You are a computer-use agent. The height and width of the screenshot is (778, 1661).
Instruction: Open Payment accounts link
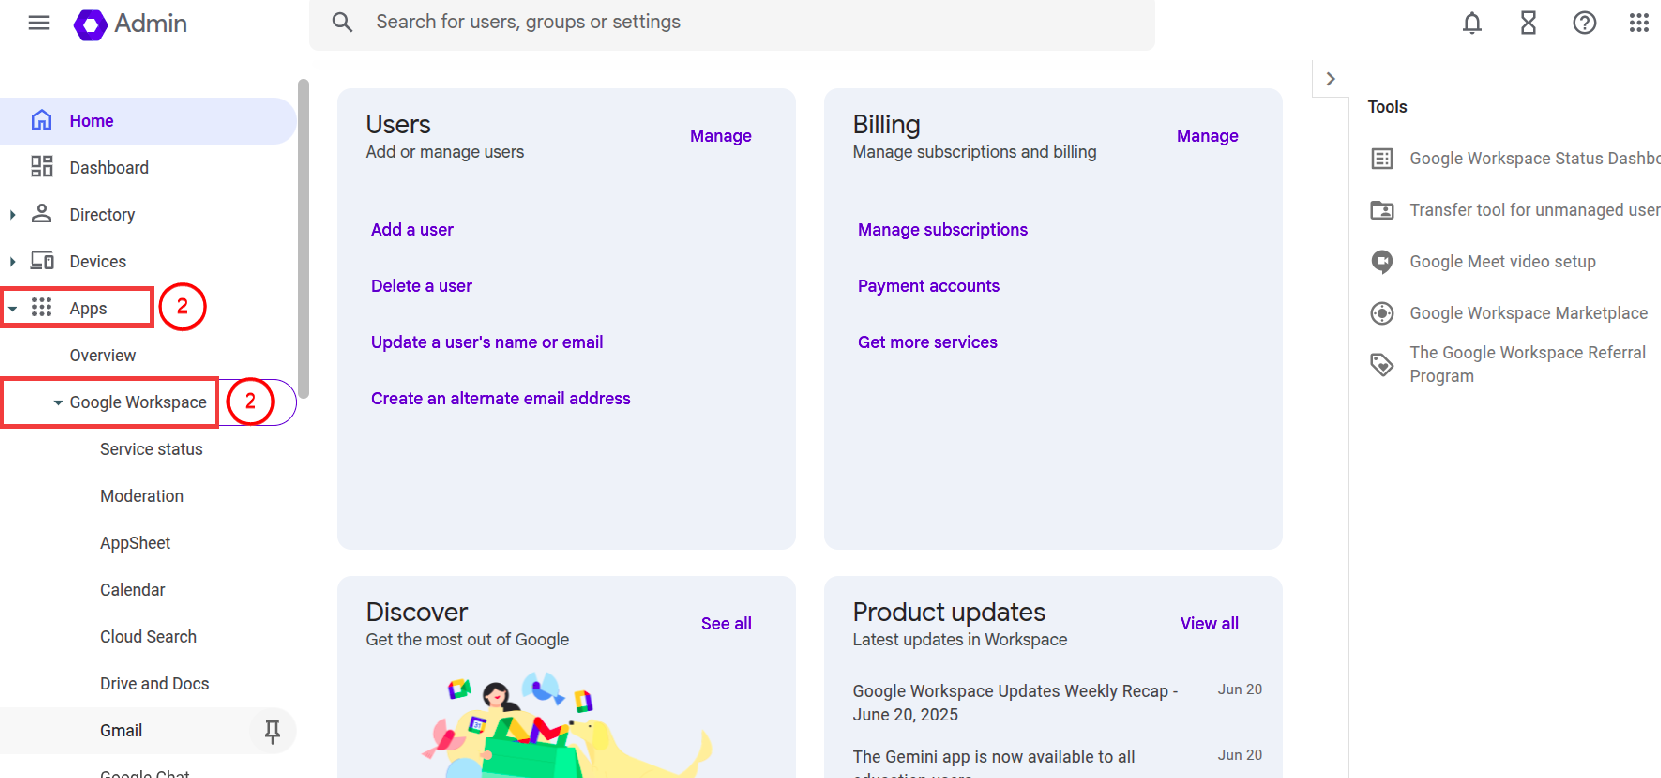point(929,286)
